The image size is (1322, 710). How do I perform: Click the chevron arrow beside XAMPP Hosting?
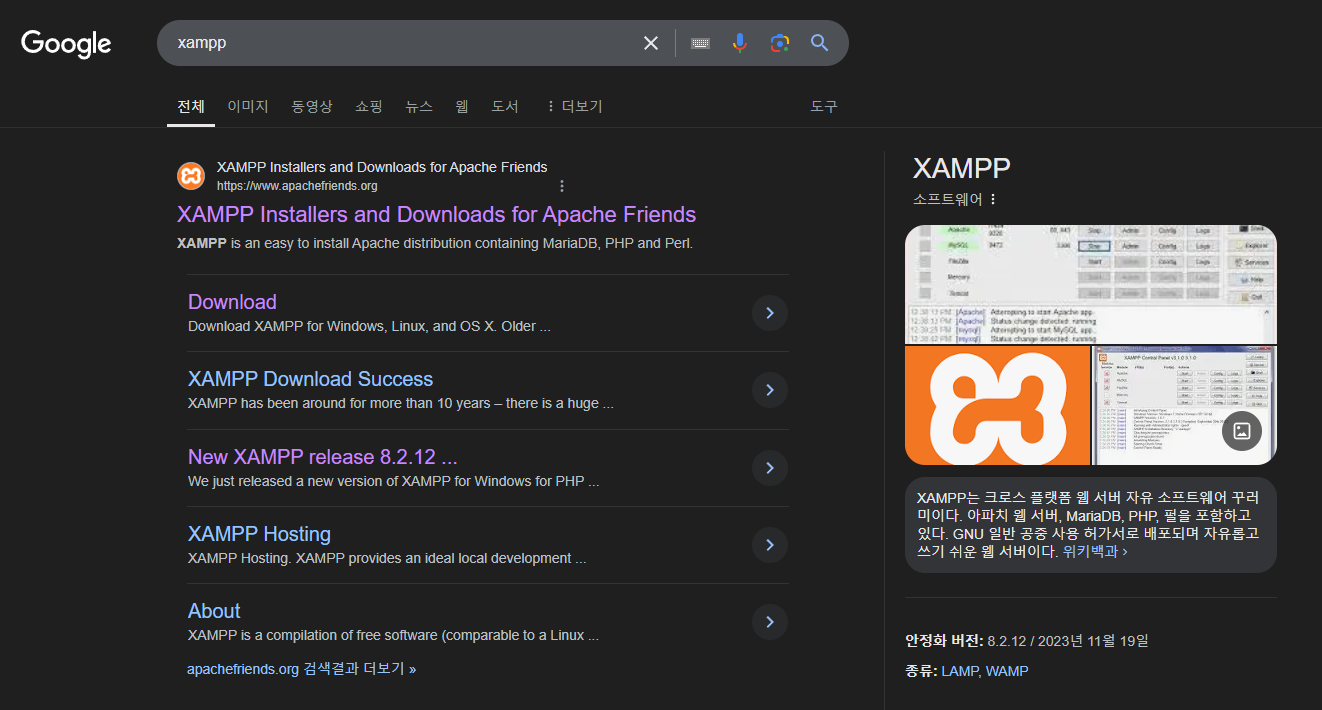(769, 545)
